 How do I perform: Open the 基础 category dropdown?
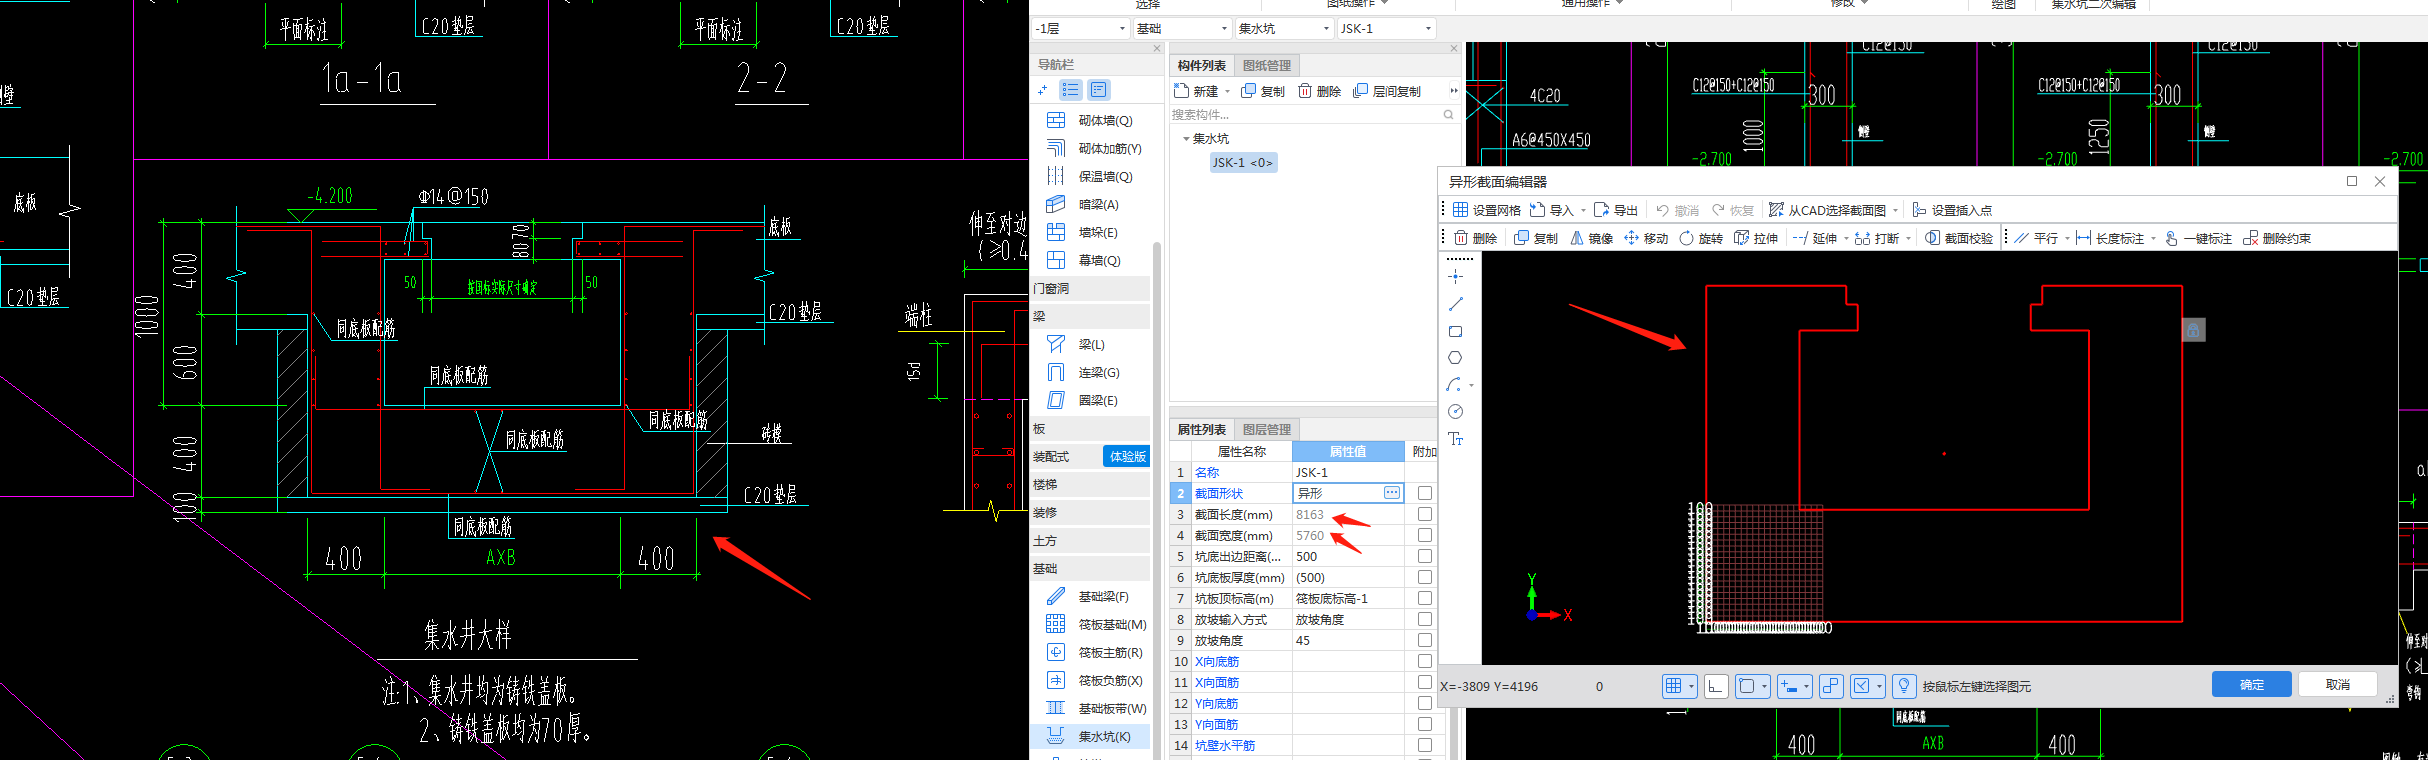click(1181, 28)
